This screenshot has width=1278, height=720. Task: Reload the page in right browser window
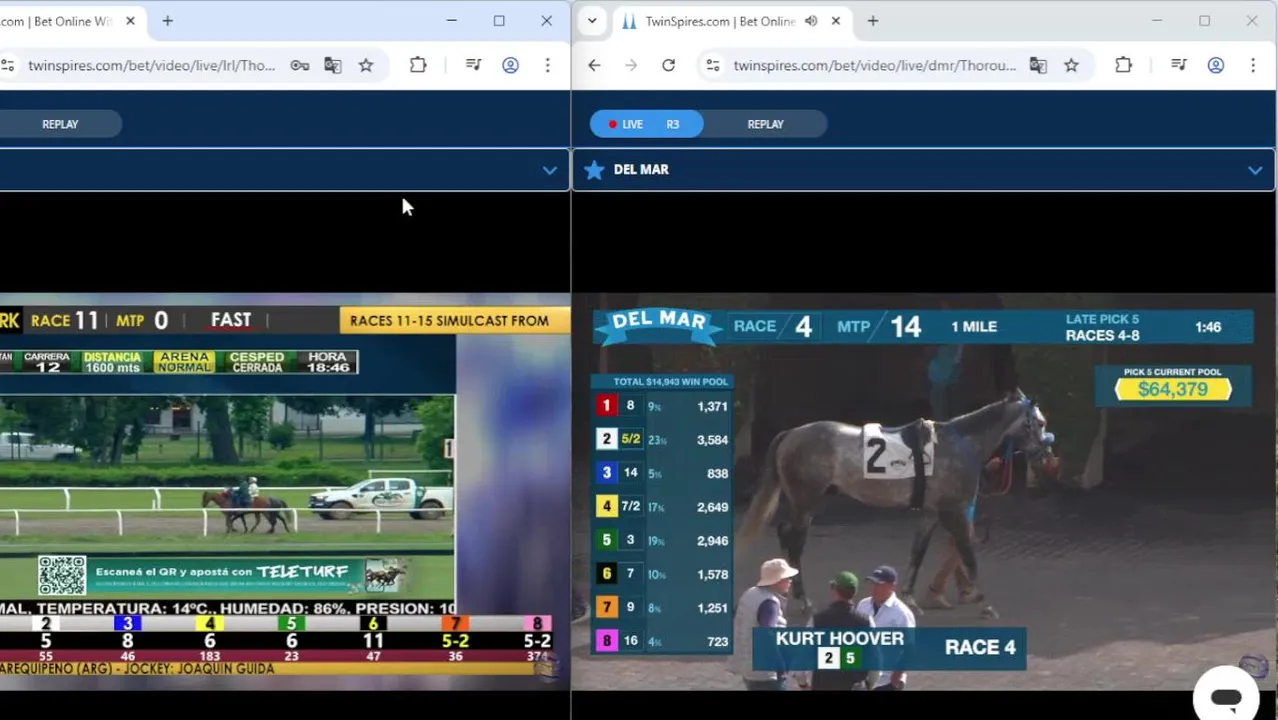point(668,65)
